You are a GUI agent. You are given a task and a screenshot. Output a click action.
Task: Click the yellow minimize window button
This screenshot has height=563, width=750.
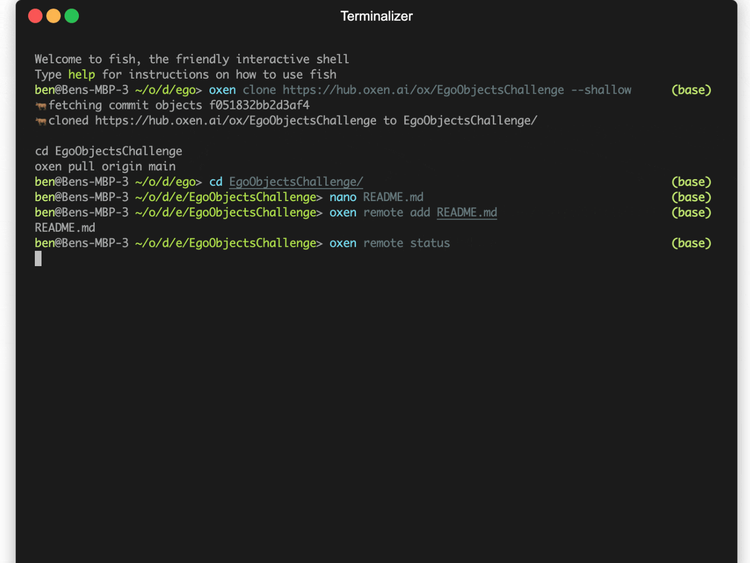tap(54, 16)
